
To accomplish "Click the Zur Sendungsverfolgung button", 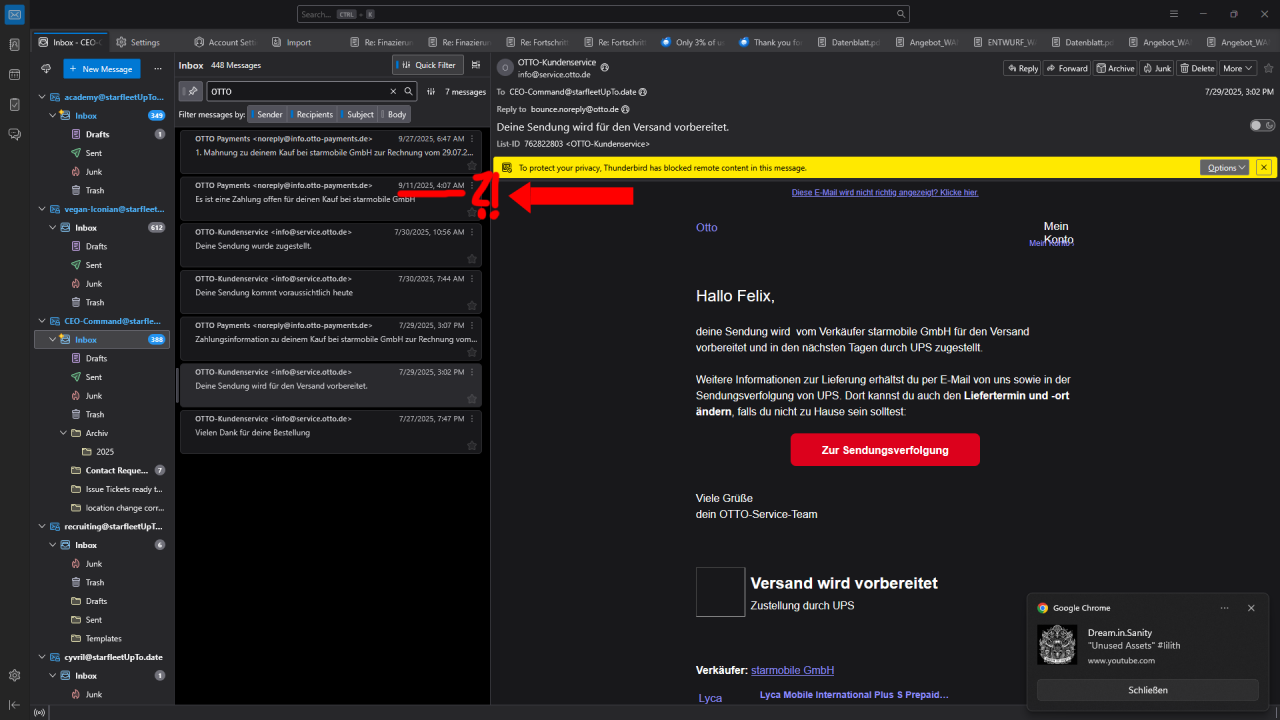I will click(x=884, y=450).
